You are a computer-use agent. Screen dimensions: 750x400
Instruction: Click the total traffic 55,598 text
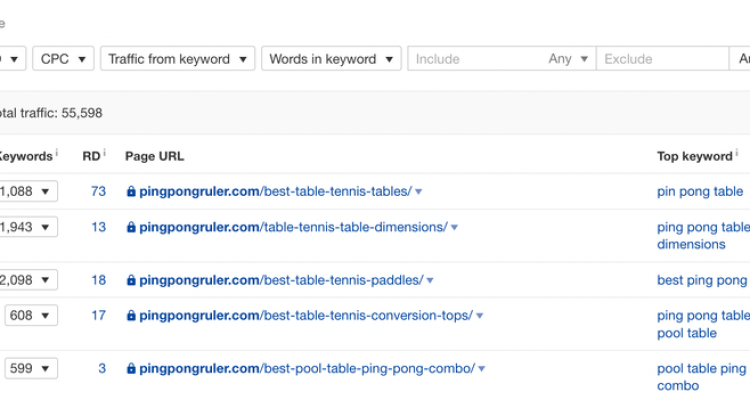(x=50, y=113)
